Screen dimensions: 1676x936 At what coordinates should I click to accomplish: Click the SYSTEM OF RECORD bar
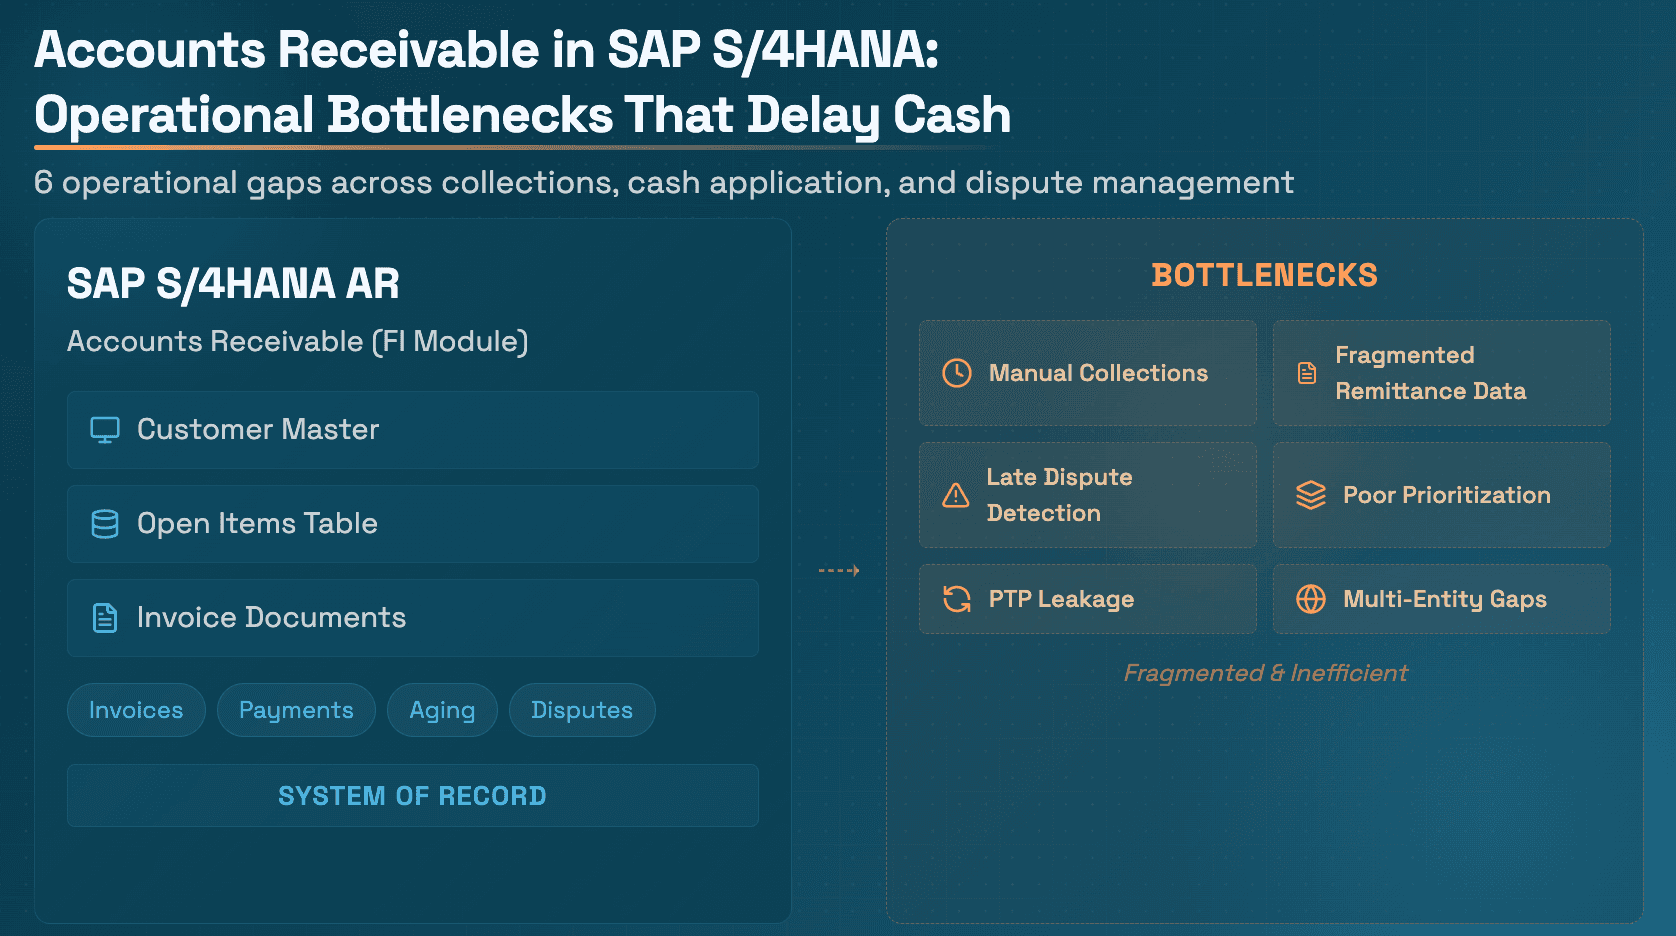tap(413, 796)
